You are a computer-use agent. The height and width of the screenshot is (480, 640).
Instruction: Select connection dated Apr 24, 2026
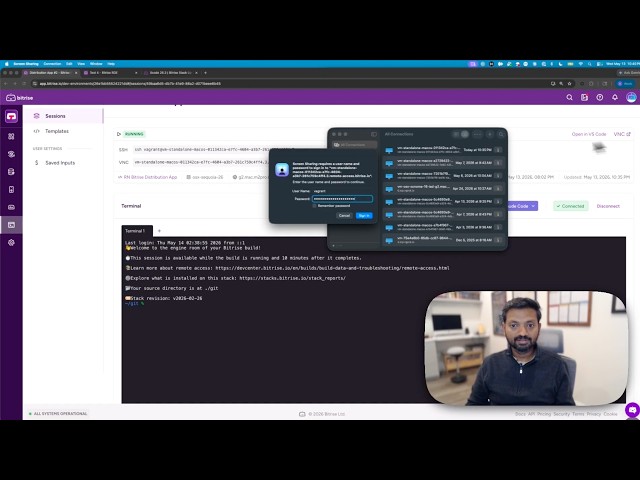point(443,189)
